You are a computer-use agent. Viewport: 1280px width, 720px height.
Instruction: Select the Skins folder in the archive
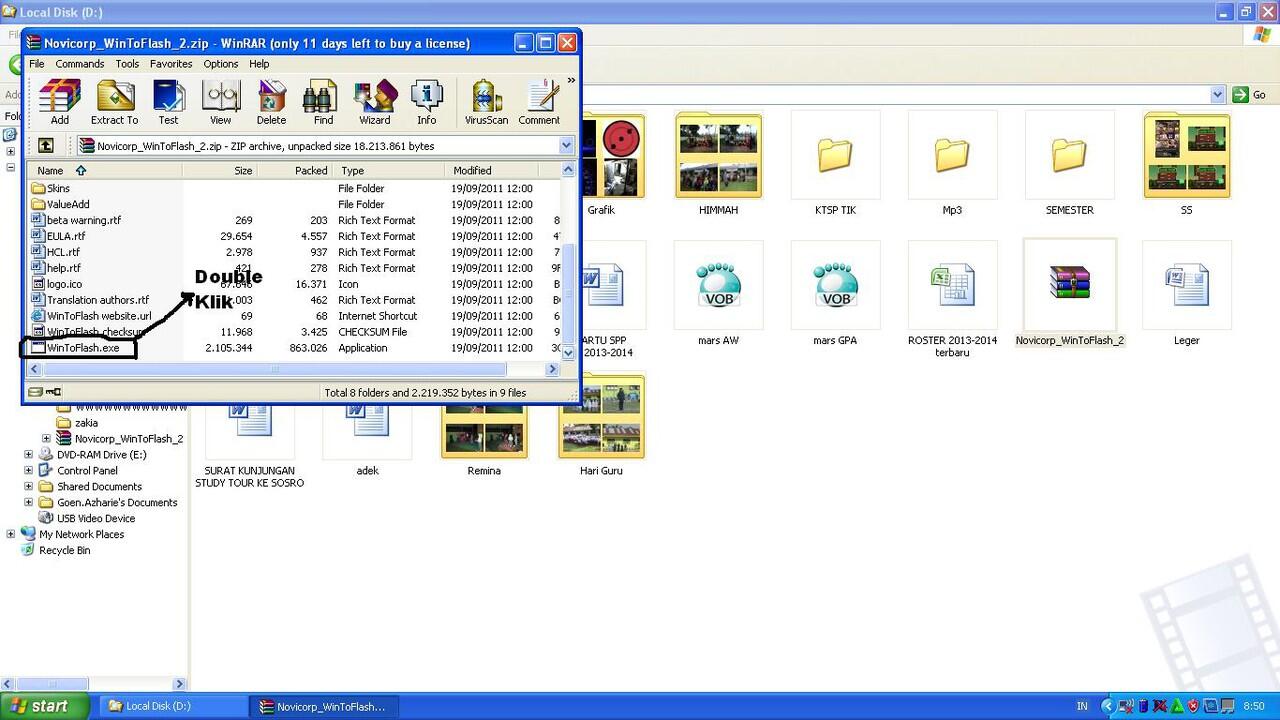(x=50, y=188)
